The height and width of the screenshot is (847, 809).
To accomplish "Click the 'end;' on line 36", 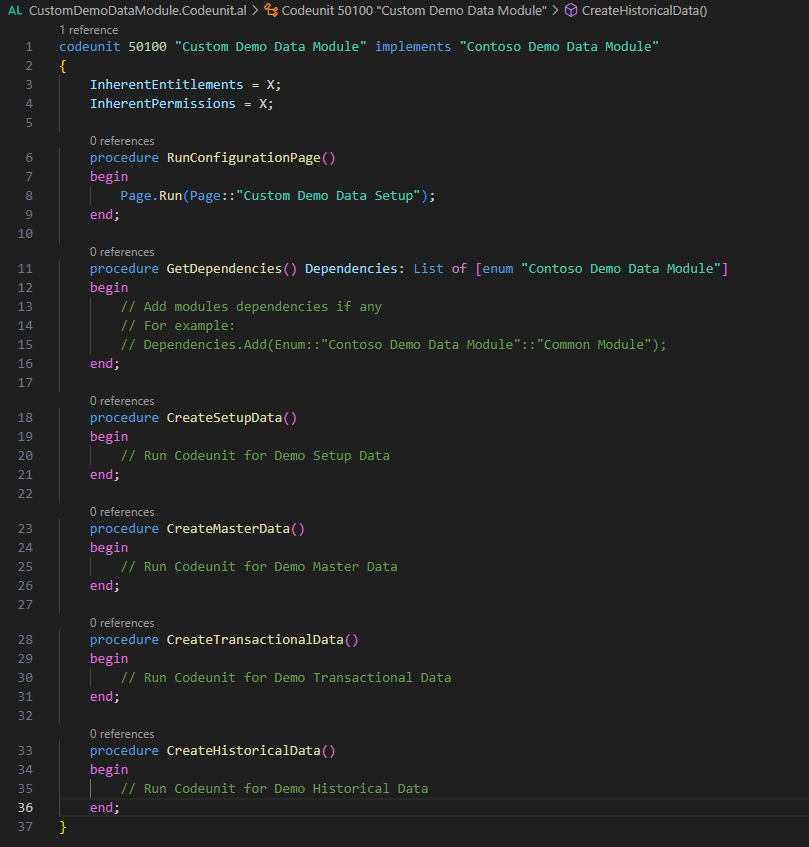I will [105, 808].
